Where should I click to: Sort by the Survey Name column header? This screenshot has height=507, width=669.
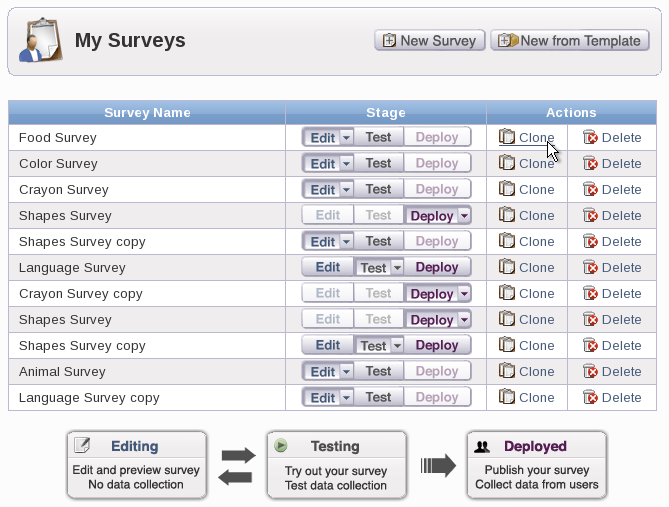147,113
